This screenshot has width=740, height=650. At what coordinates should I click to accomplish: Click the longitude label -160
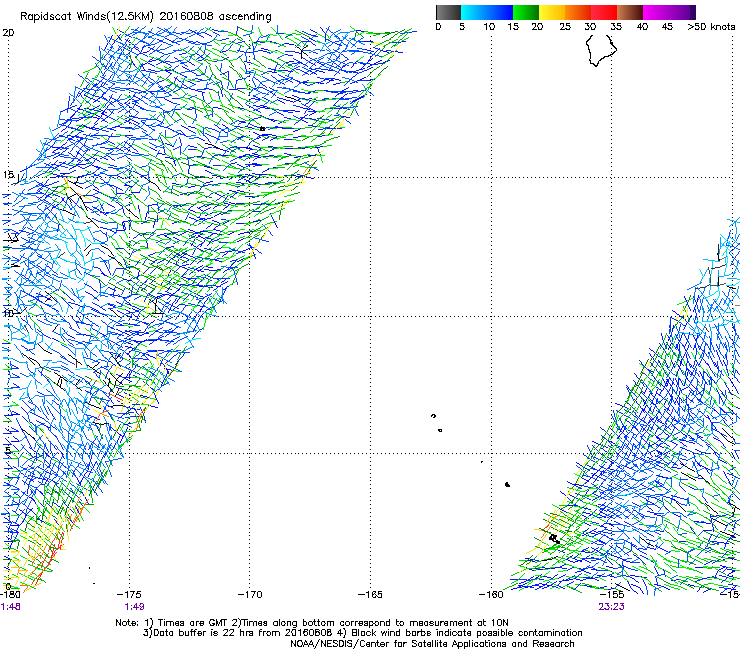(491, 595)
